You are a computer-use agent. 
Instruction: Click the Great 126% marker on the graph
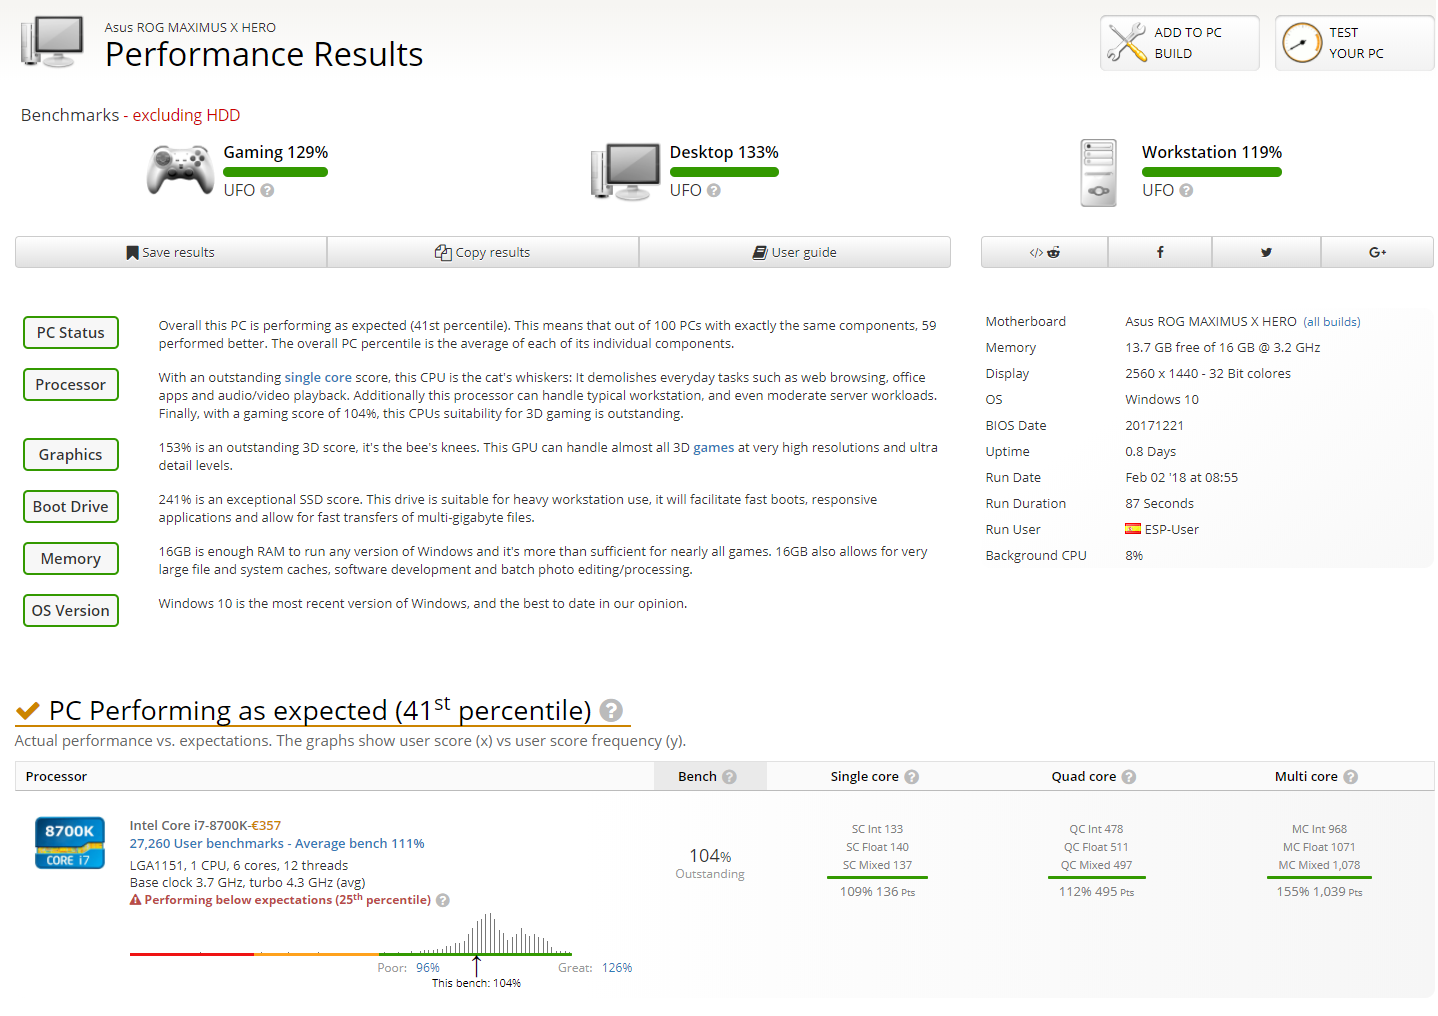pos(595,968)
